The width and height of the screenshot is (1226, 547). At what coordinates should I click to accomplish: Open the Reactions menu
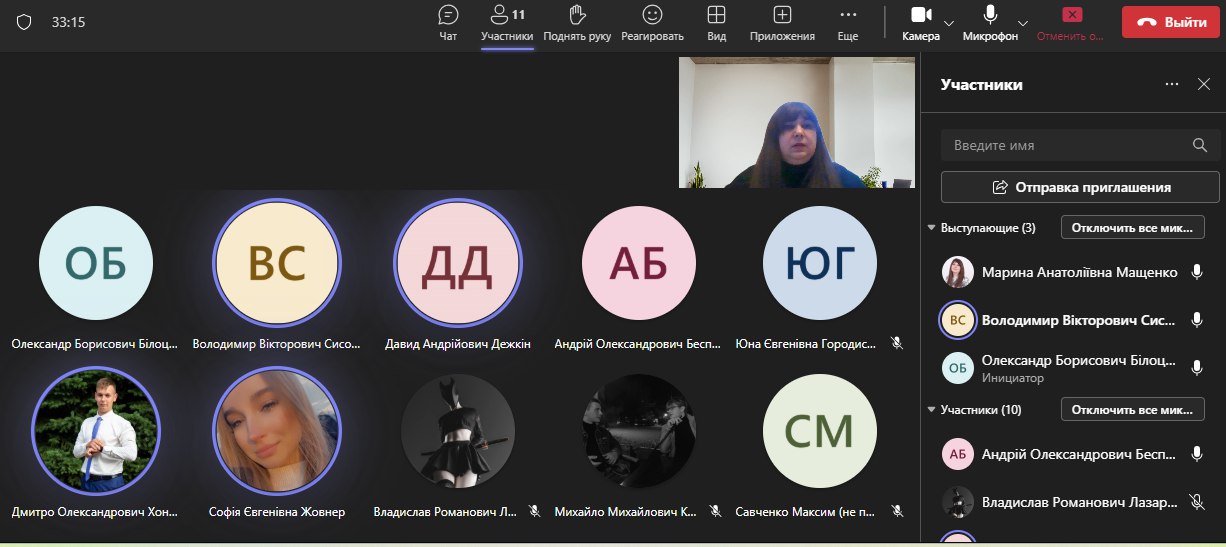click(652, 23)
